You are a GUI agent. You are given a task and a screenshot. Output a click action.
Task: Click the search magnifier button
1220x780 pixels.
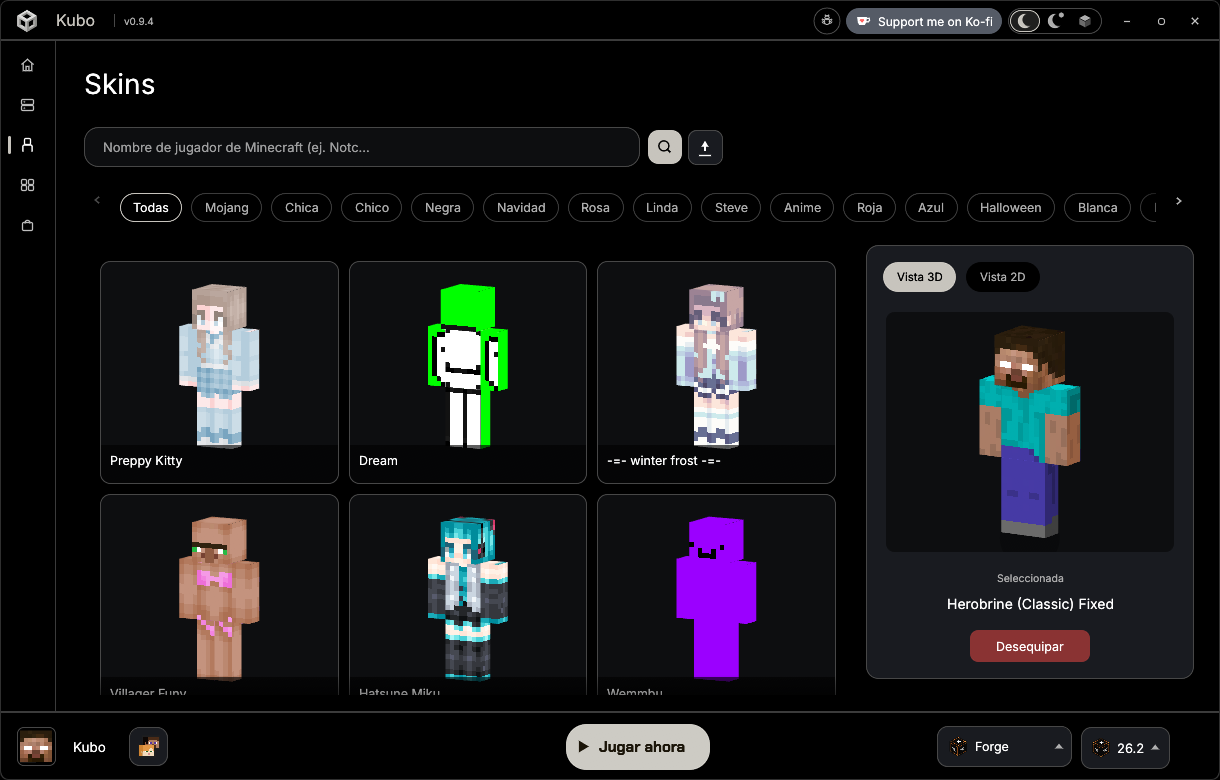[665, 147]
